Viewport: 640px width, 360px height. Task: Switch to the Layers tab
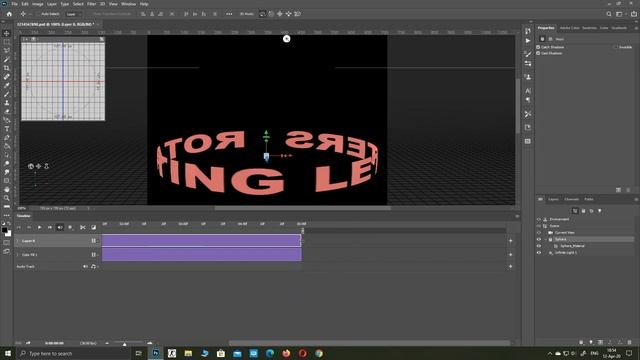pos(553,199)
